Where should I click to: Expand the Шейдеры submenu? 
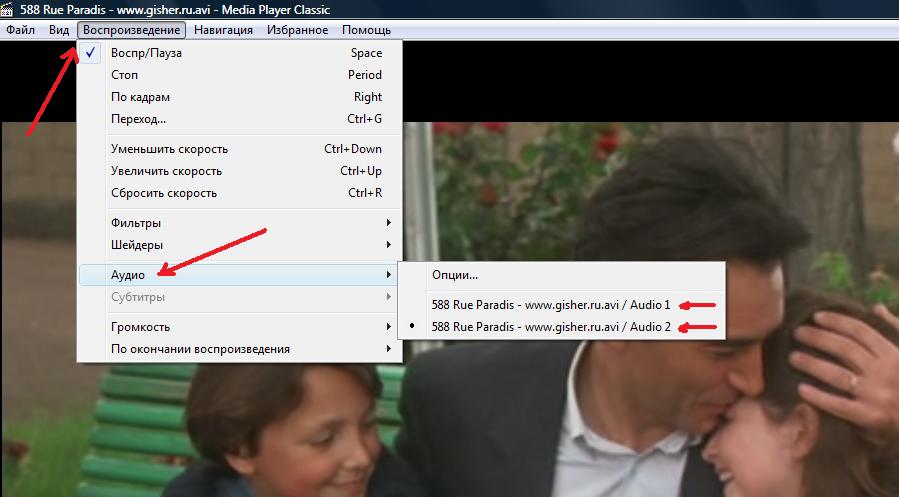pyautogui.click(x=137, y=245)
